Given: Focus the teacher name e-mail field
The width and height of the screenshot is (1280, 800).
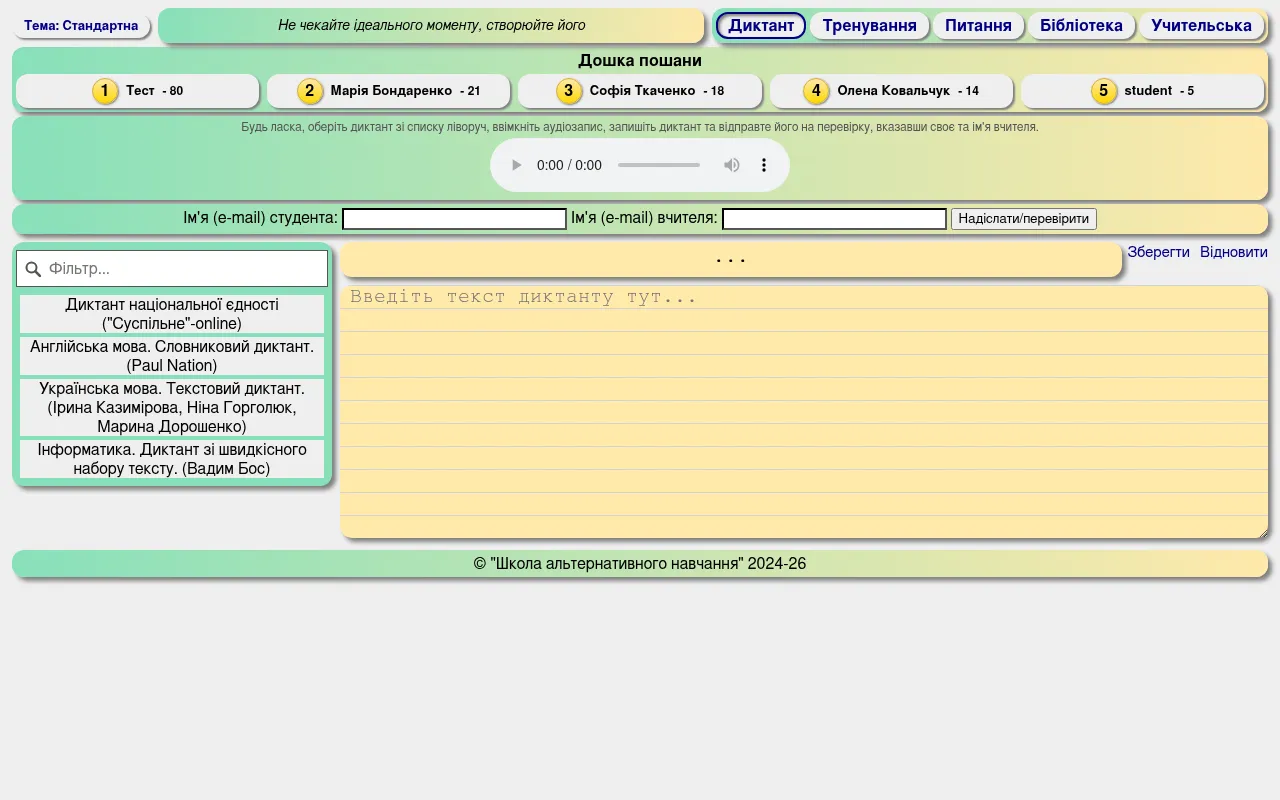Looking at the screenshot, I should [x=834, y=219].
